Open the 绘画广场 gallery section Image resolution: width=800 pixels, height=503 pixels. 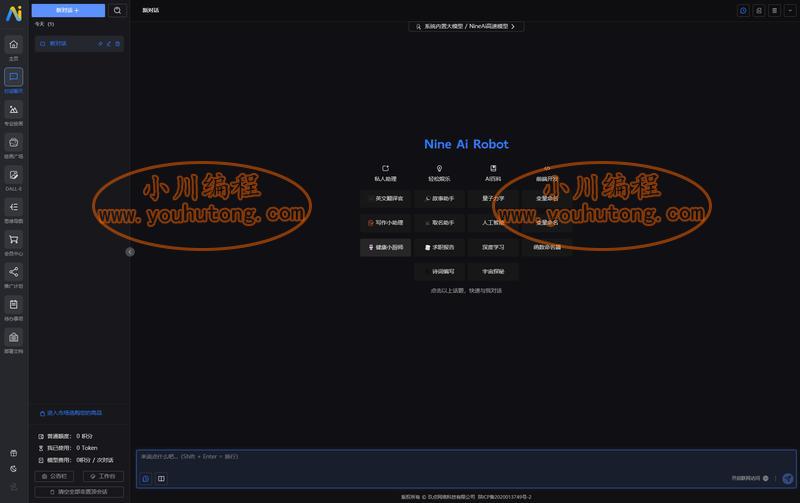[x=14, y=142]
